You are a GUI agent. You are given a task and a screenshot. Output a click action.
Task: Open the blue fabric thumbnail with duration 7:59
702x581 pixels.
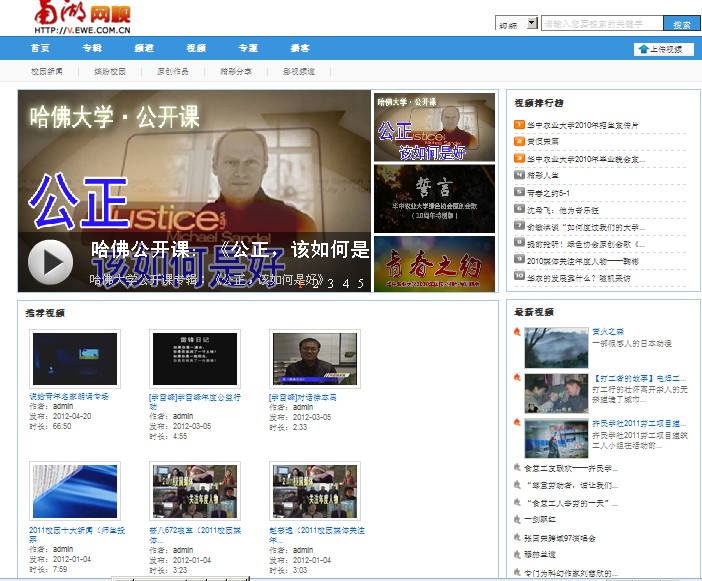click(x=75, y=491)
